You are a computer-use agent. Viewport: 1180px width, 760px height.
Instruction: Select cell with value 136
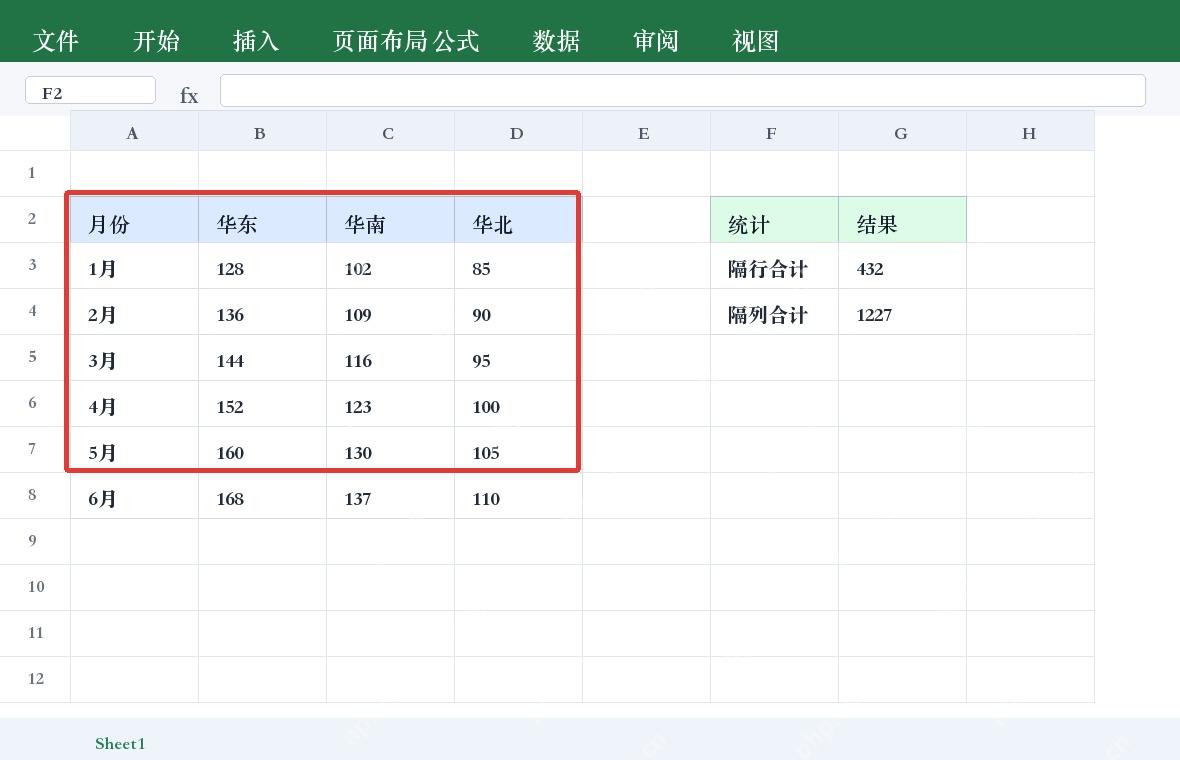pyautogui.click(x=262, y=312)
